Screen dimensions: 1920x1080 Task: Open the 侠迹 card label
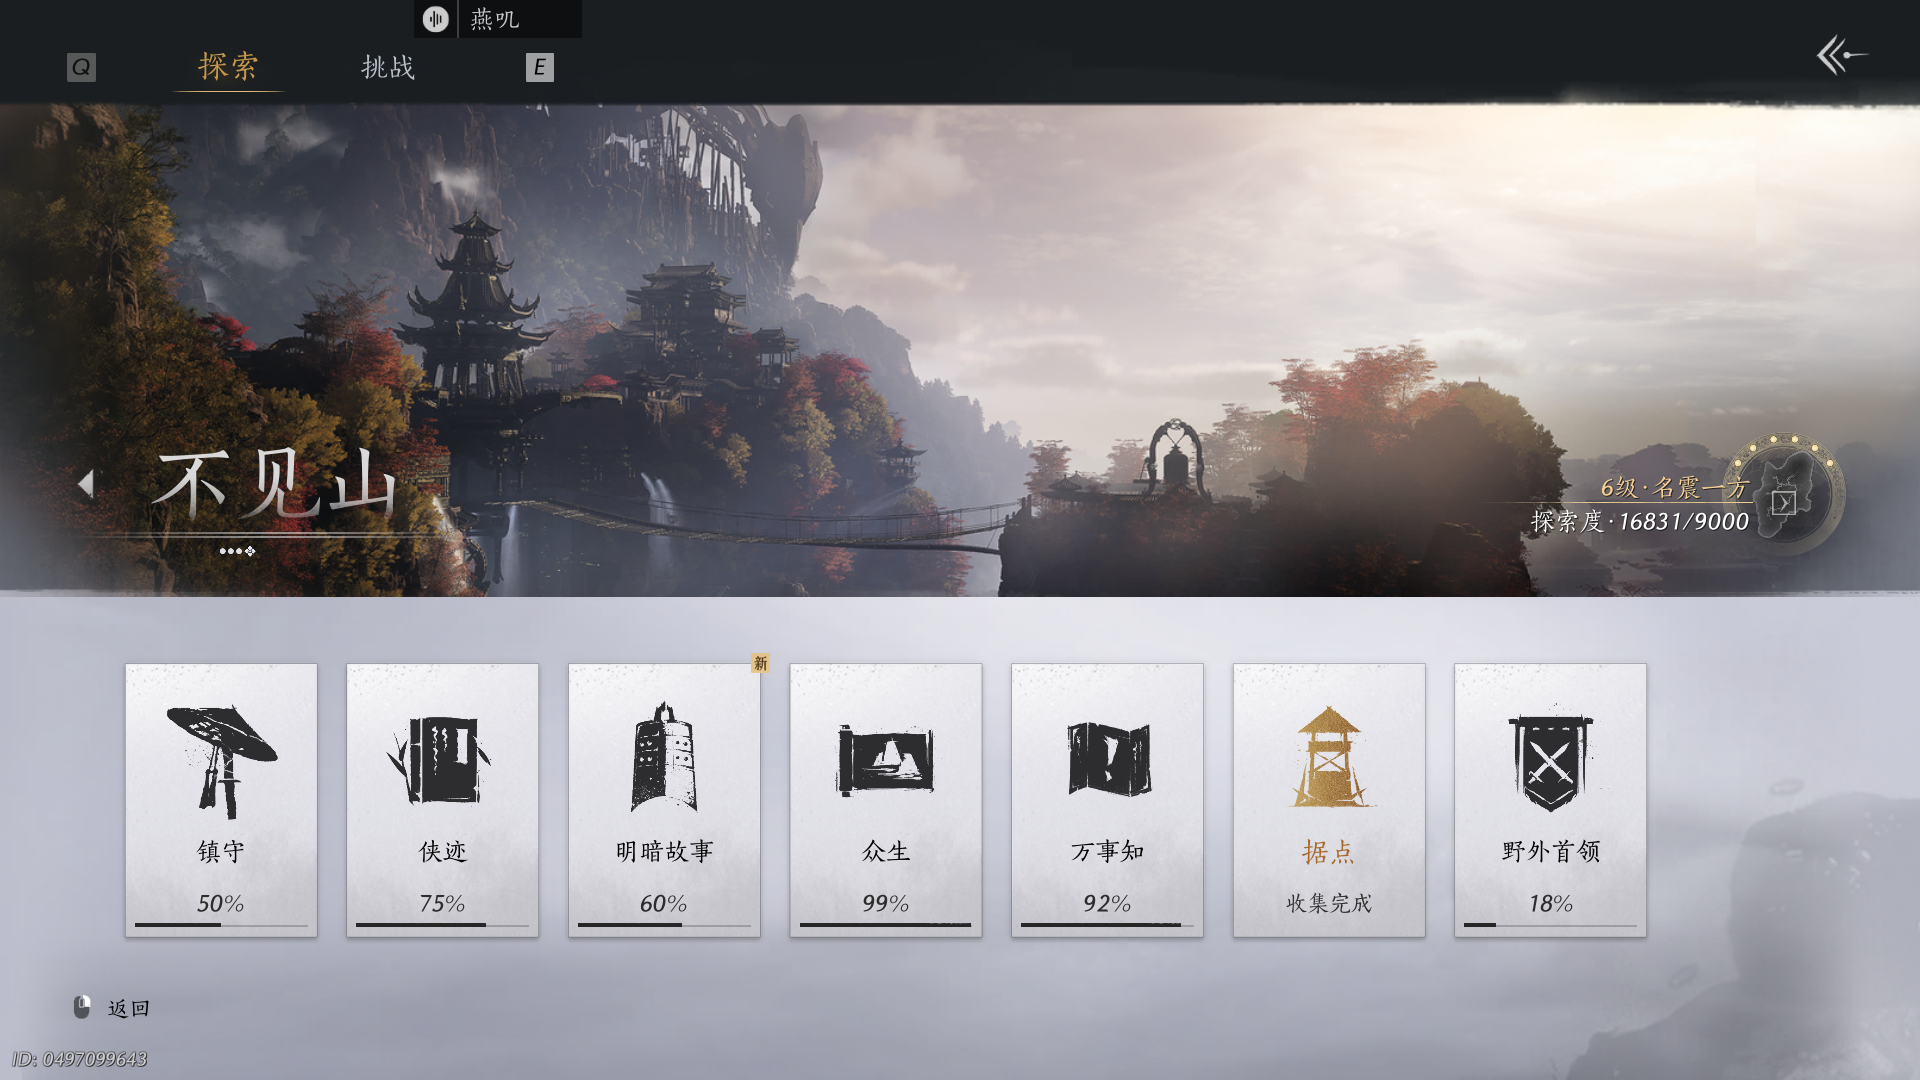(443, 851)
